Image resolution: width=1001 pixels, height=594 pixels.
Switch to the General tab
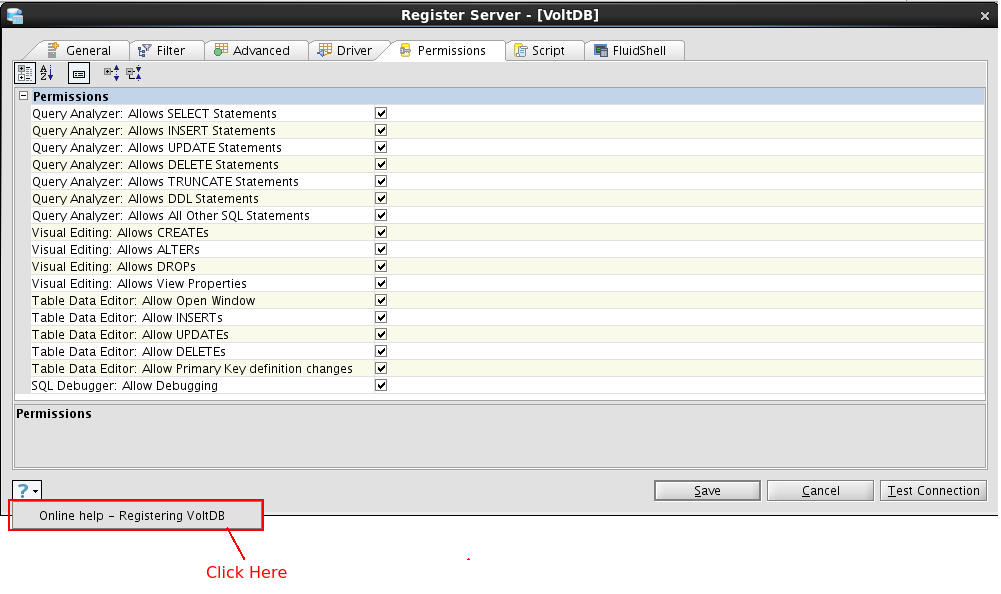(x=79, y=50)
